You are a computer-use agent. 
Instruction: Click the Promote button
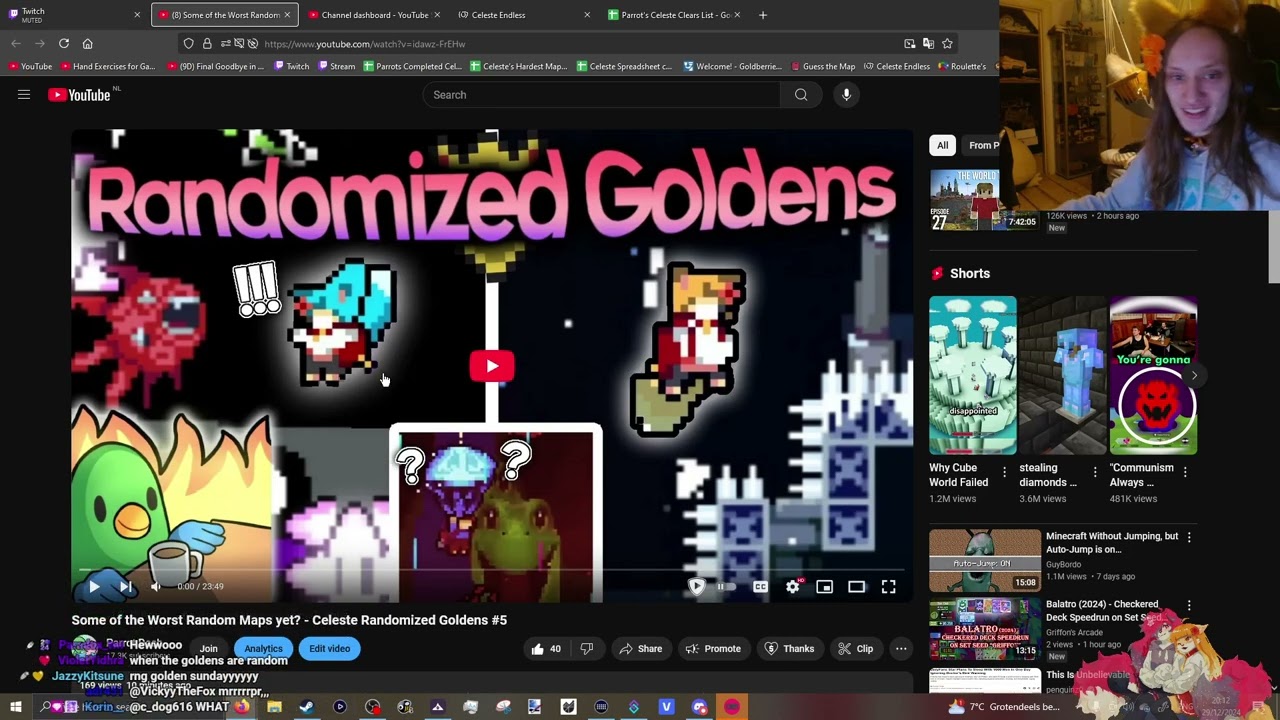coord(713,649)
